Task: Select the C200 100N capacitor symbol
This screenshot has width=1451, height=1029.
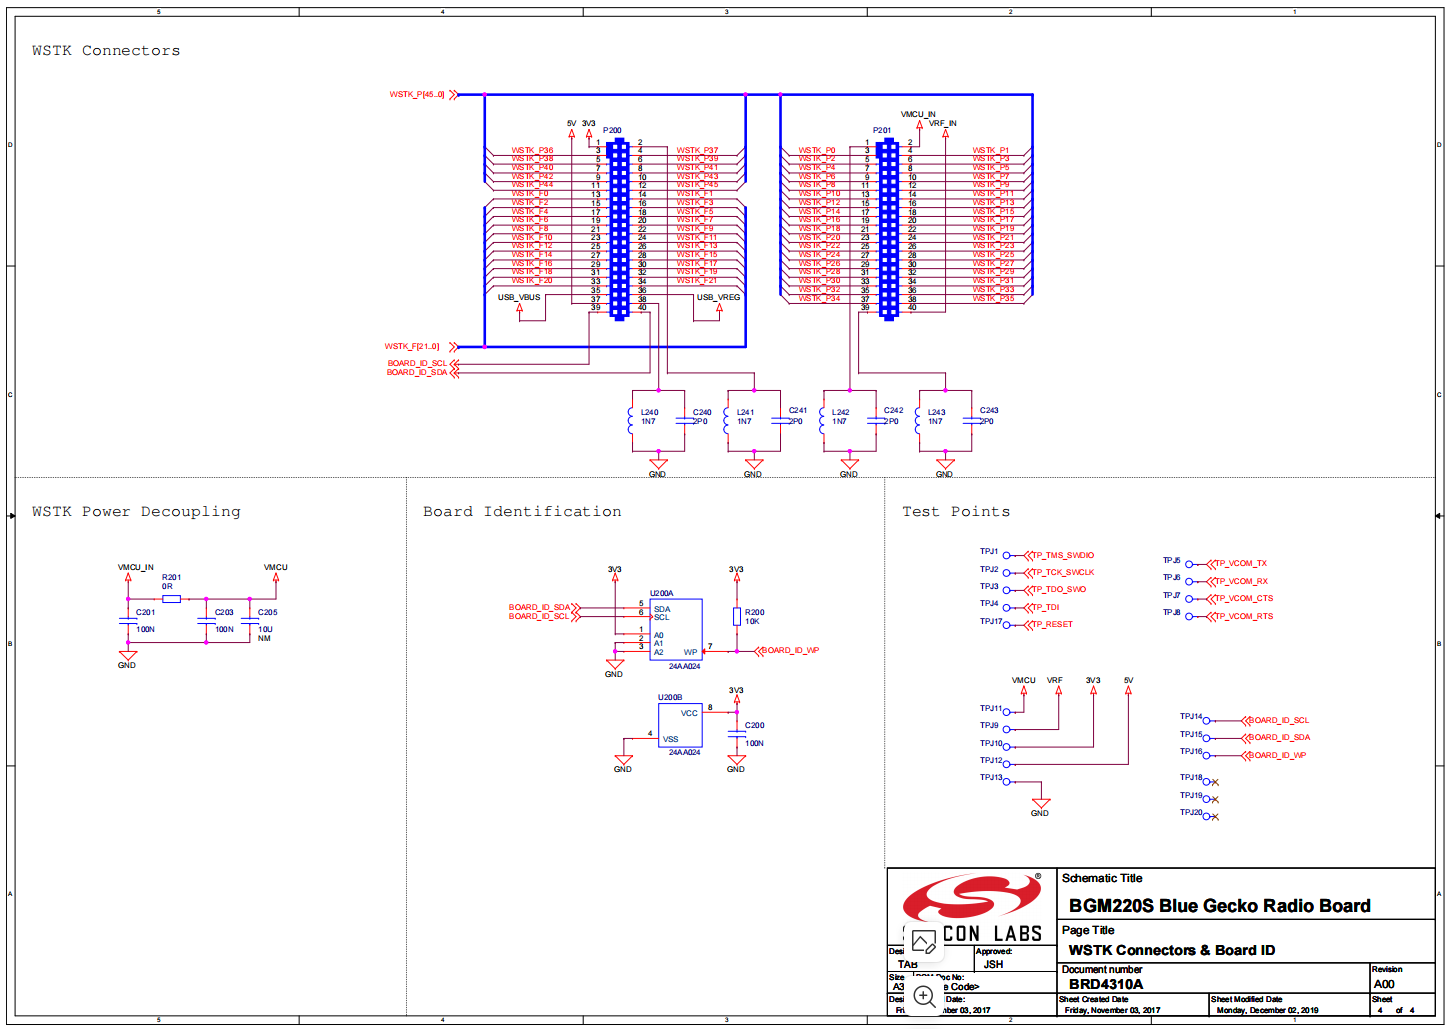Action: tap(737, 735)
